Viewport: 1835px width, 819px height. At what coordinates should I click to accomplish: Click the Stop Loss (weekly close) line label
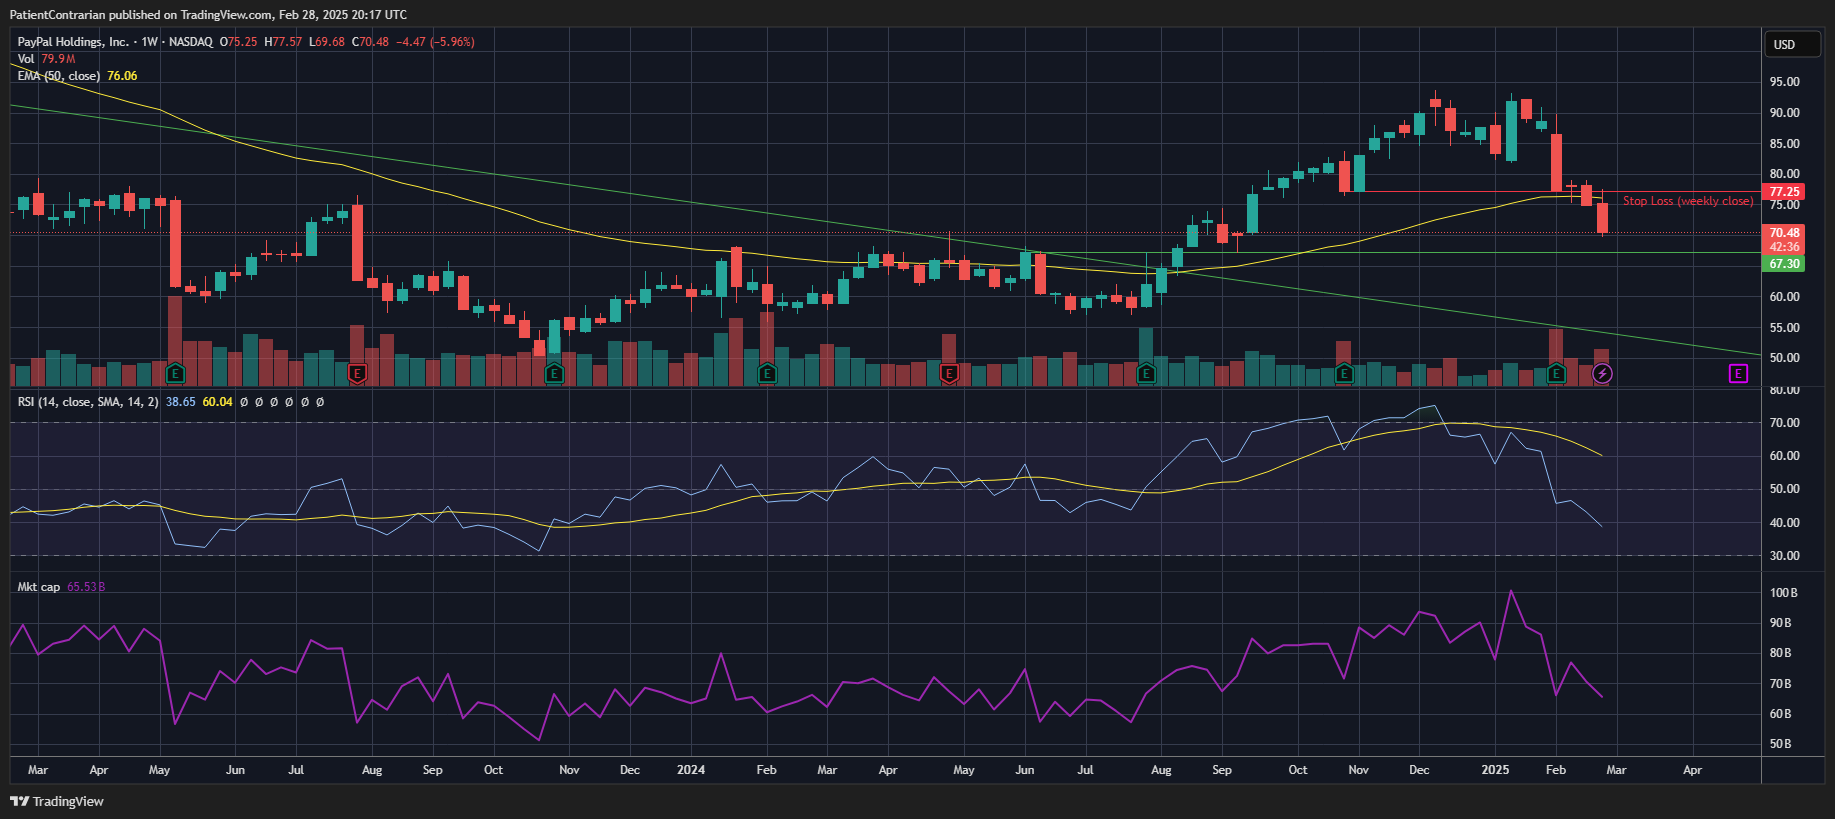point(1688,201)
